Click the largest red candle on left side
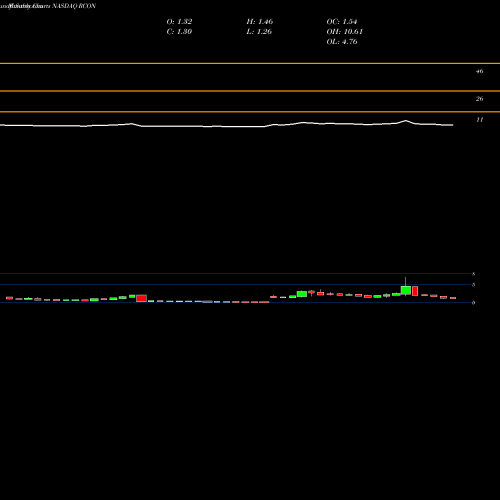 [141, 298]
